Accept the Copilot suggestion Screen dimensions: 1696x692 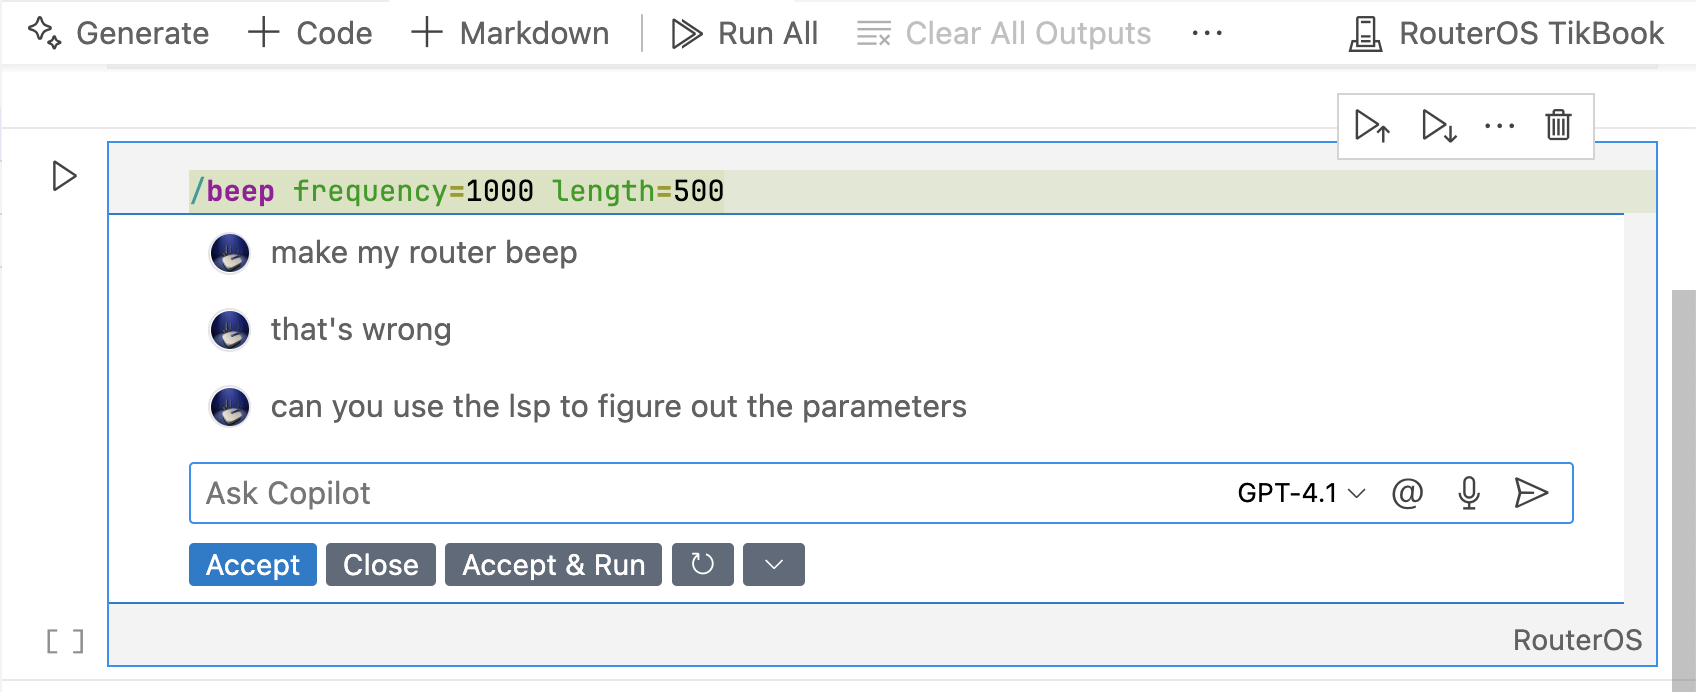(x=253, y=565)
